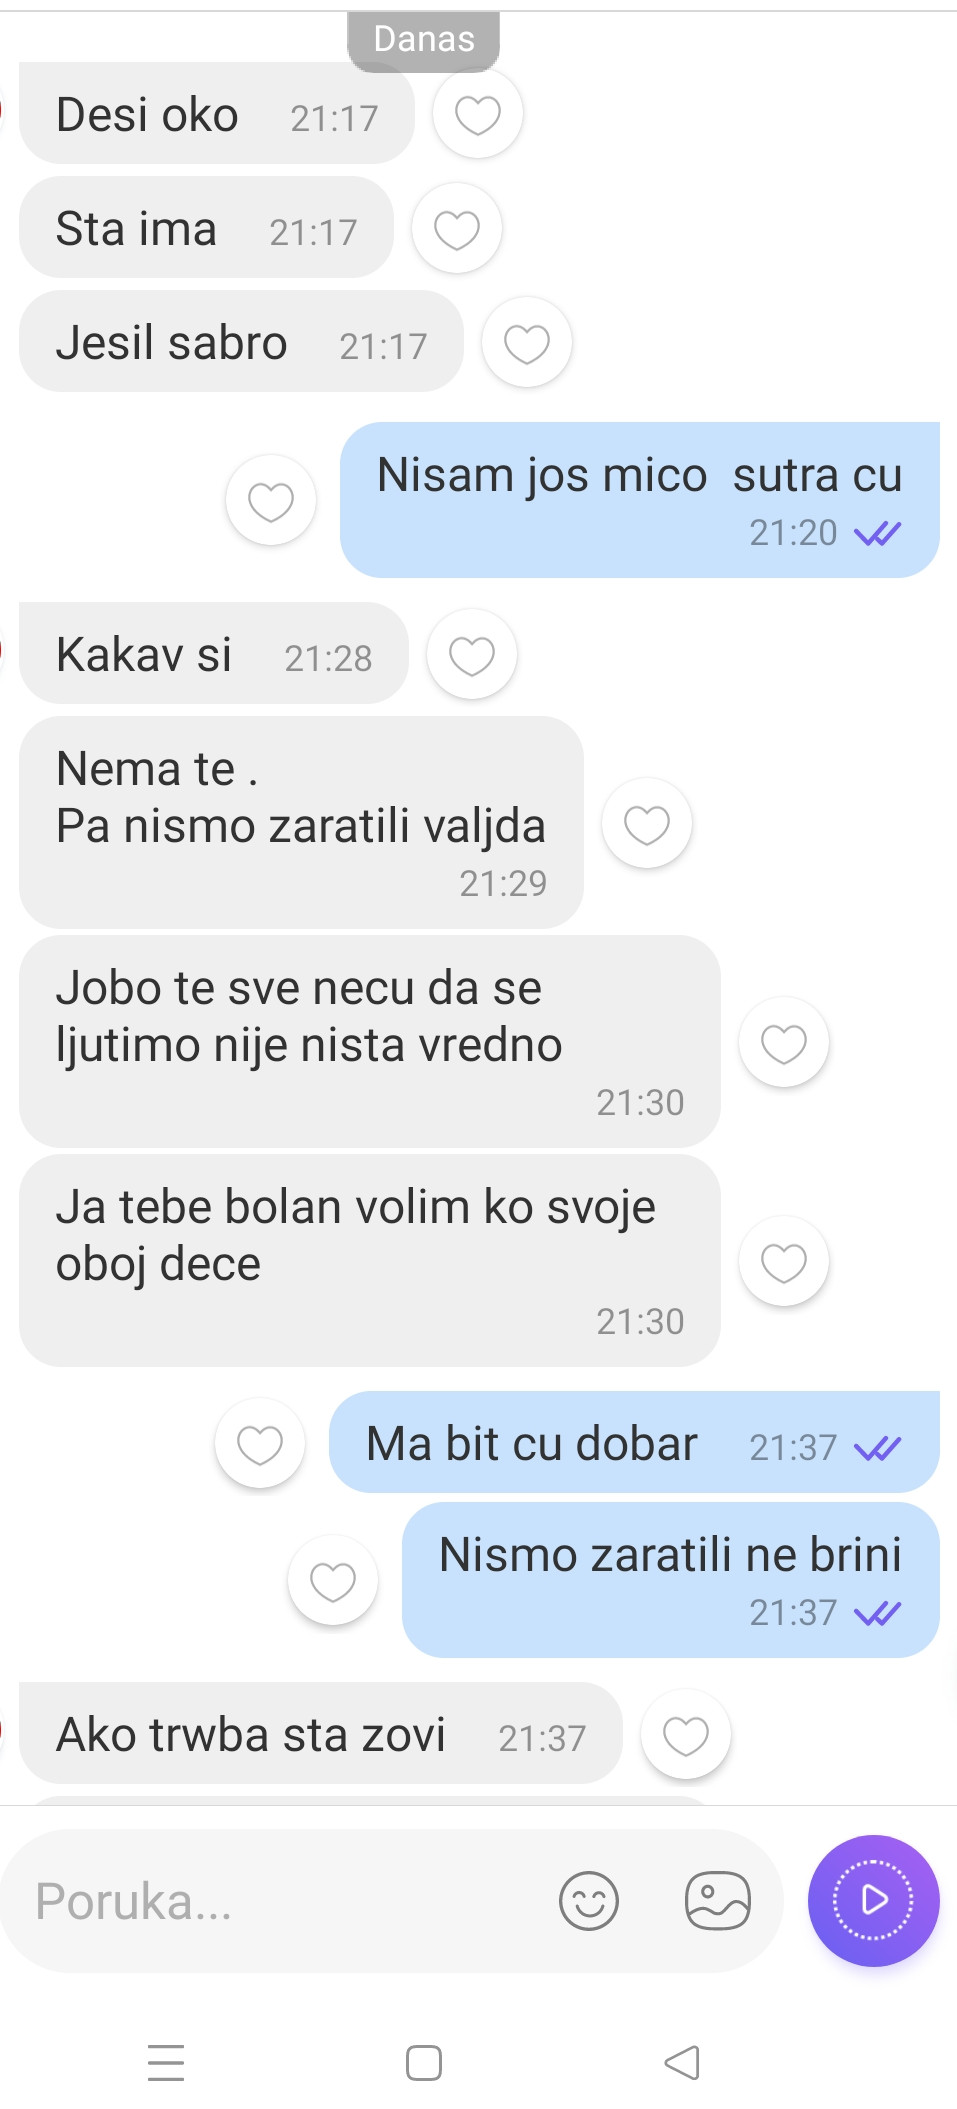The image size is (957, 2109).
Task: Like the "Kakav si" message
Action: 472,655
